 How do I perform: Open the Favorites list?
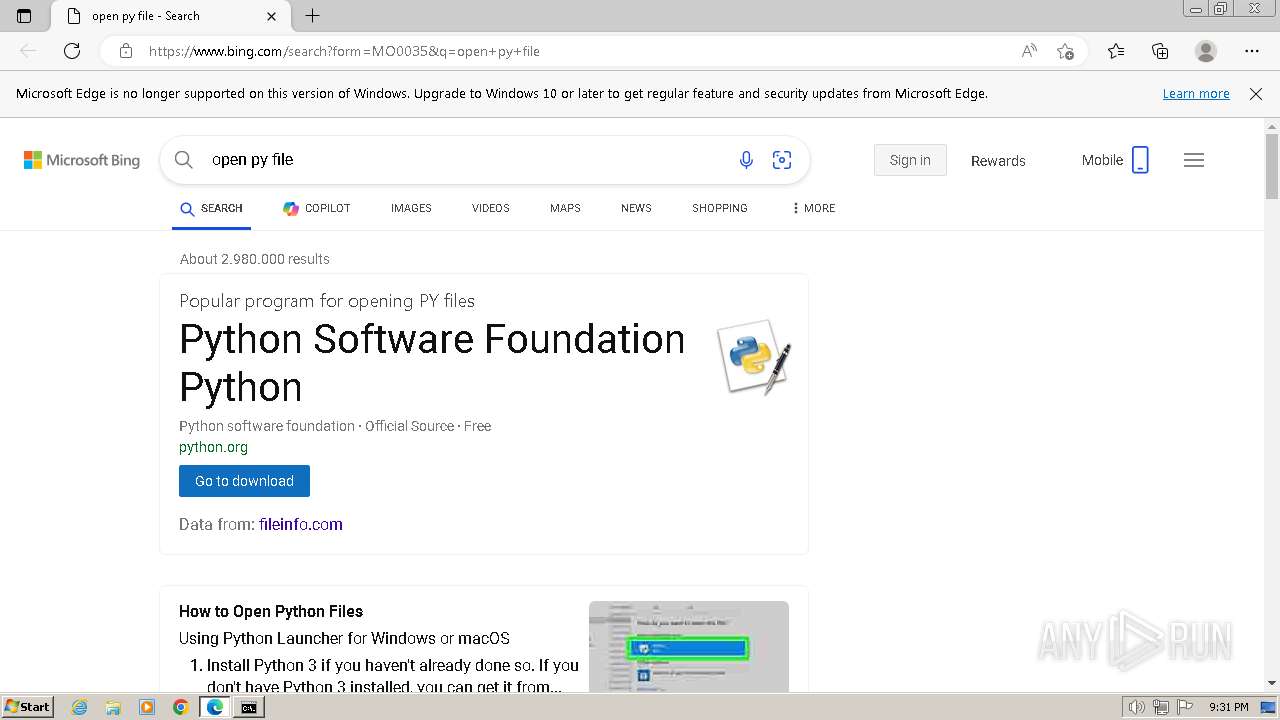pos(1116,51)
